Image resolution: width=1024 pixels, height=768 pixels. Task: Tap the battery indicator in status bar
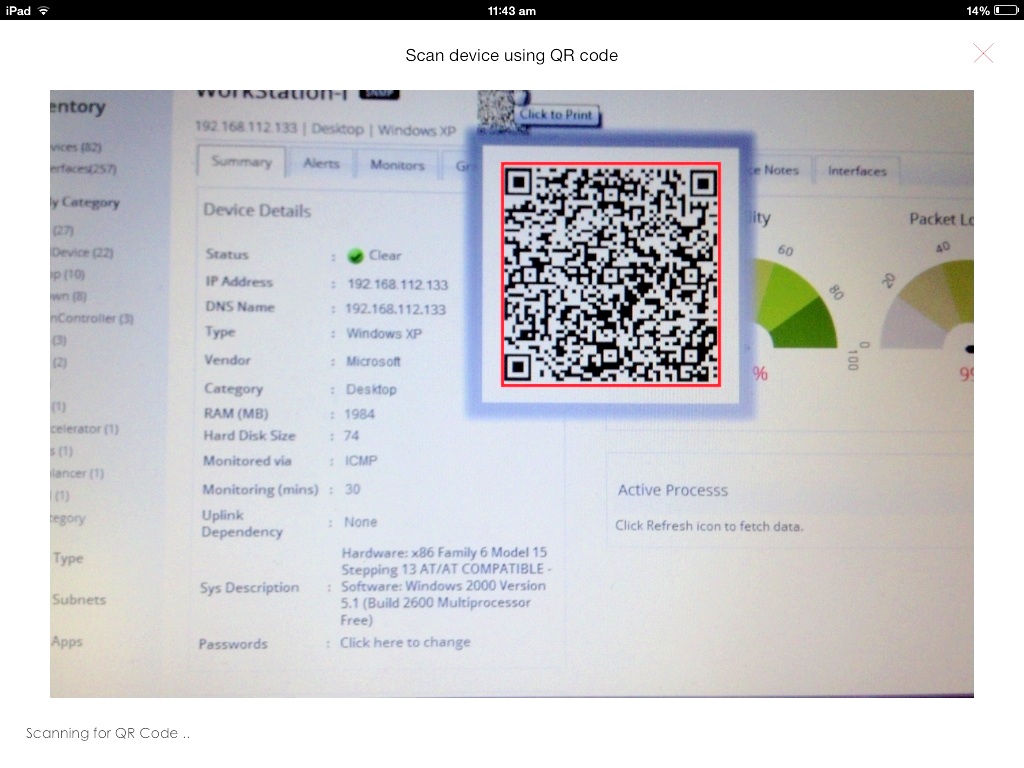click(x=1005, y=10)
